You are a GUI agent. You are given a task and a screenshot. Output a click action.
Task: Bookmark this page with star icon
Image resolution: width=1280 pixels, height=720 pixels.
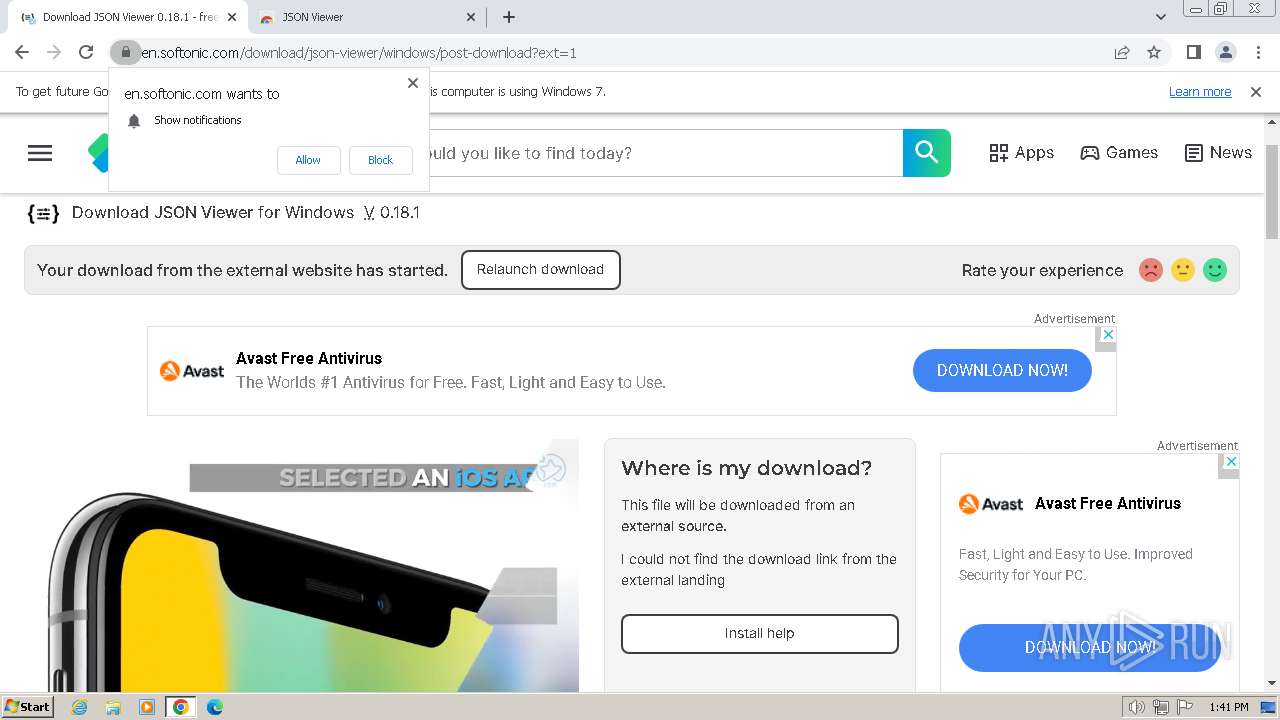[1154, 52]
